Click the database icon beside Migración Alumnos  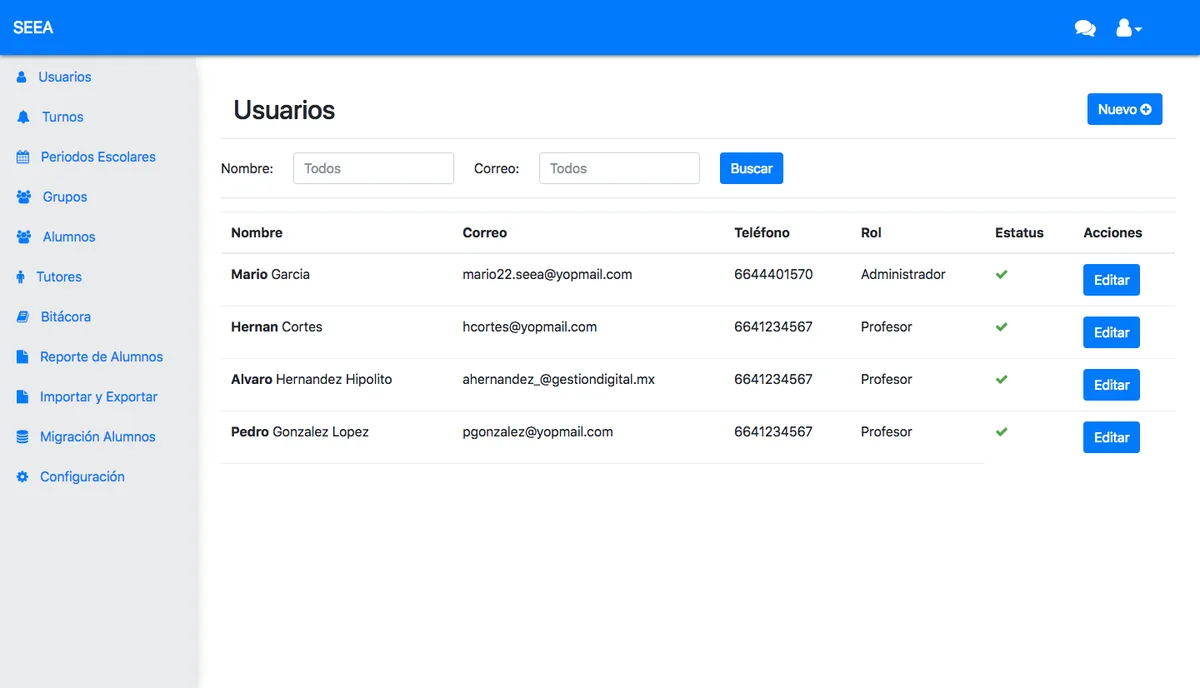(x=22, y=437)
